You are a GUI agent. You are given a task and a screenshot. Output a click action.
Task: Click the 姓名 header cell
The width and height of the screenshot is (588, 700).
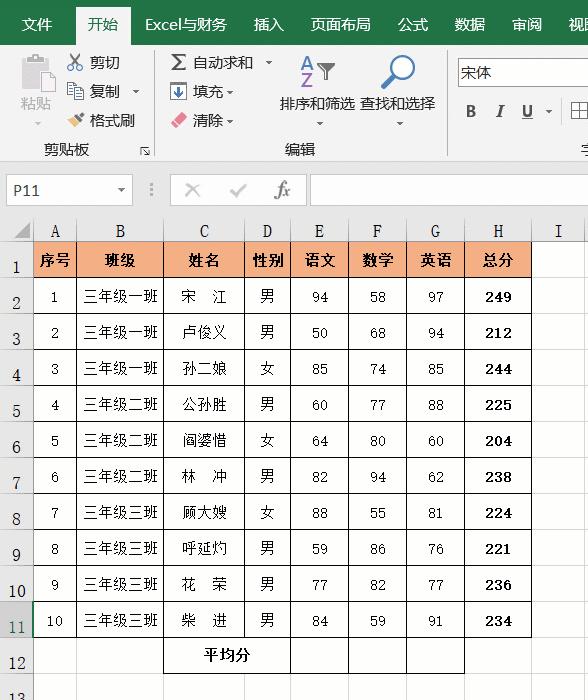tap(204, 260)
